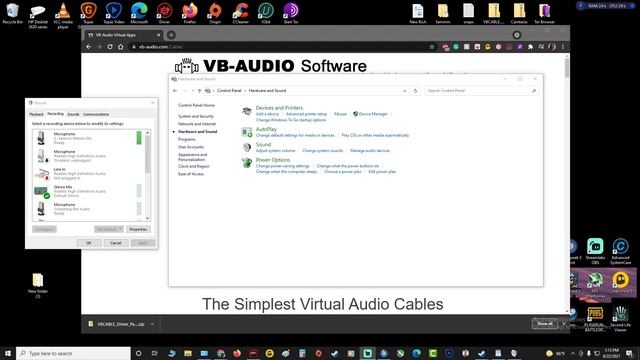Click the bookmark star in address bar

coord(432,47)
